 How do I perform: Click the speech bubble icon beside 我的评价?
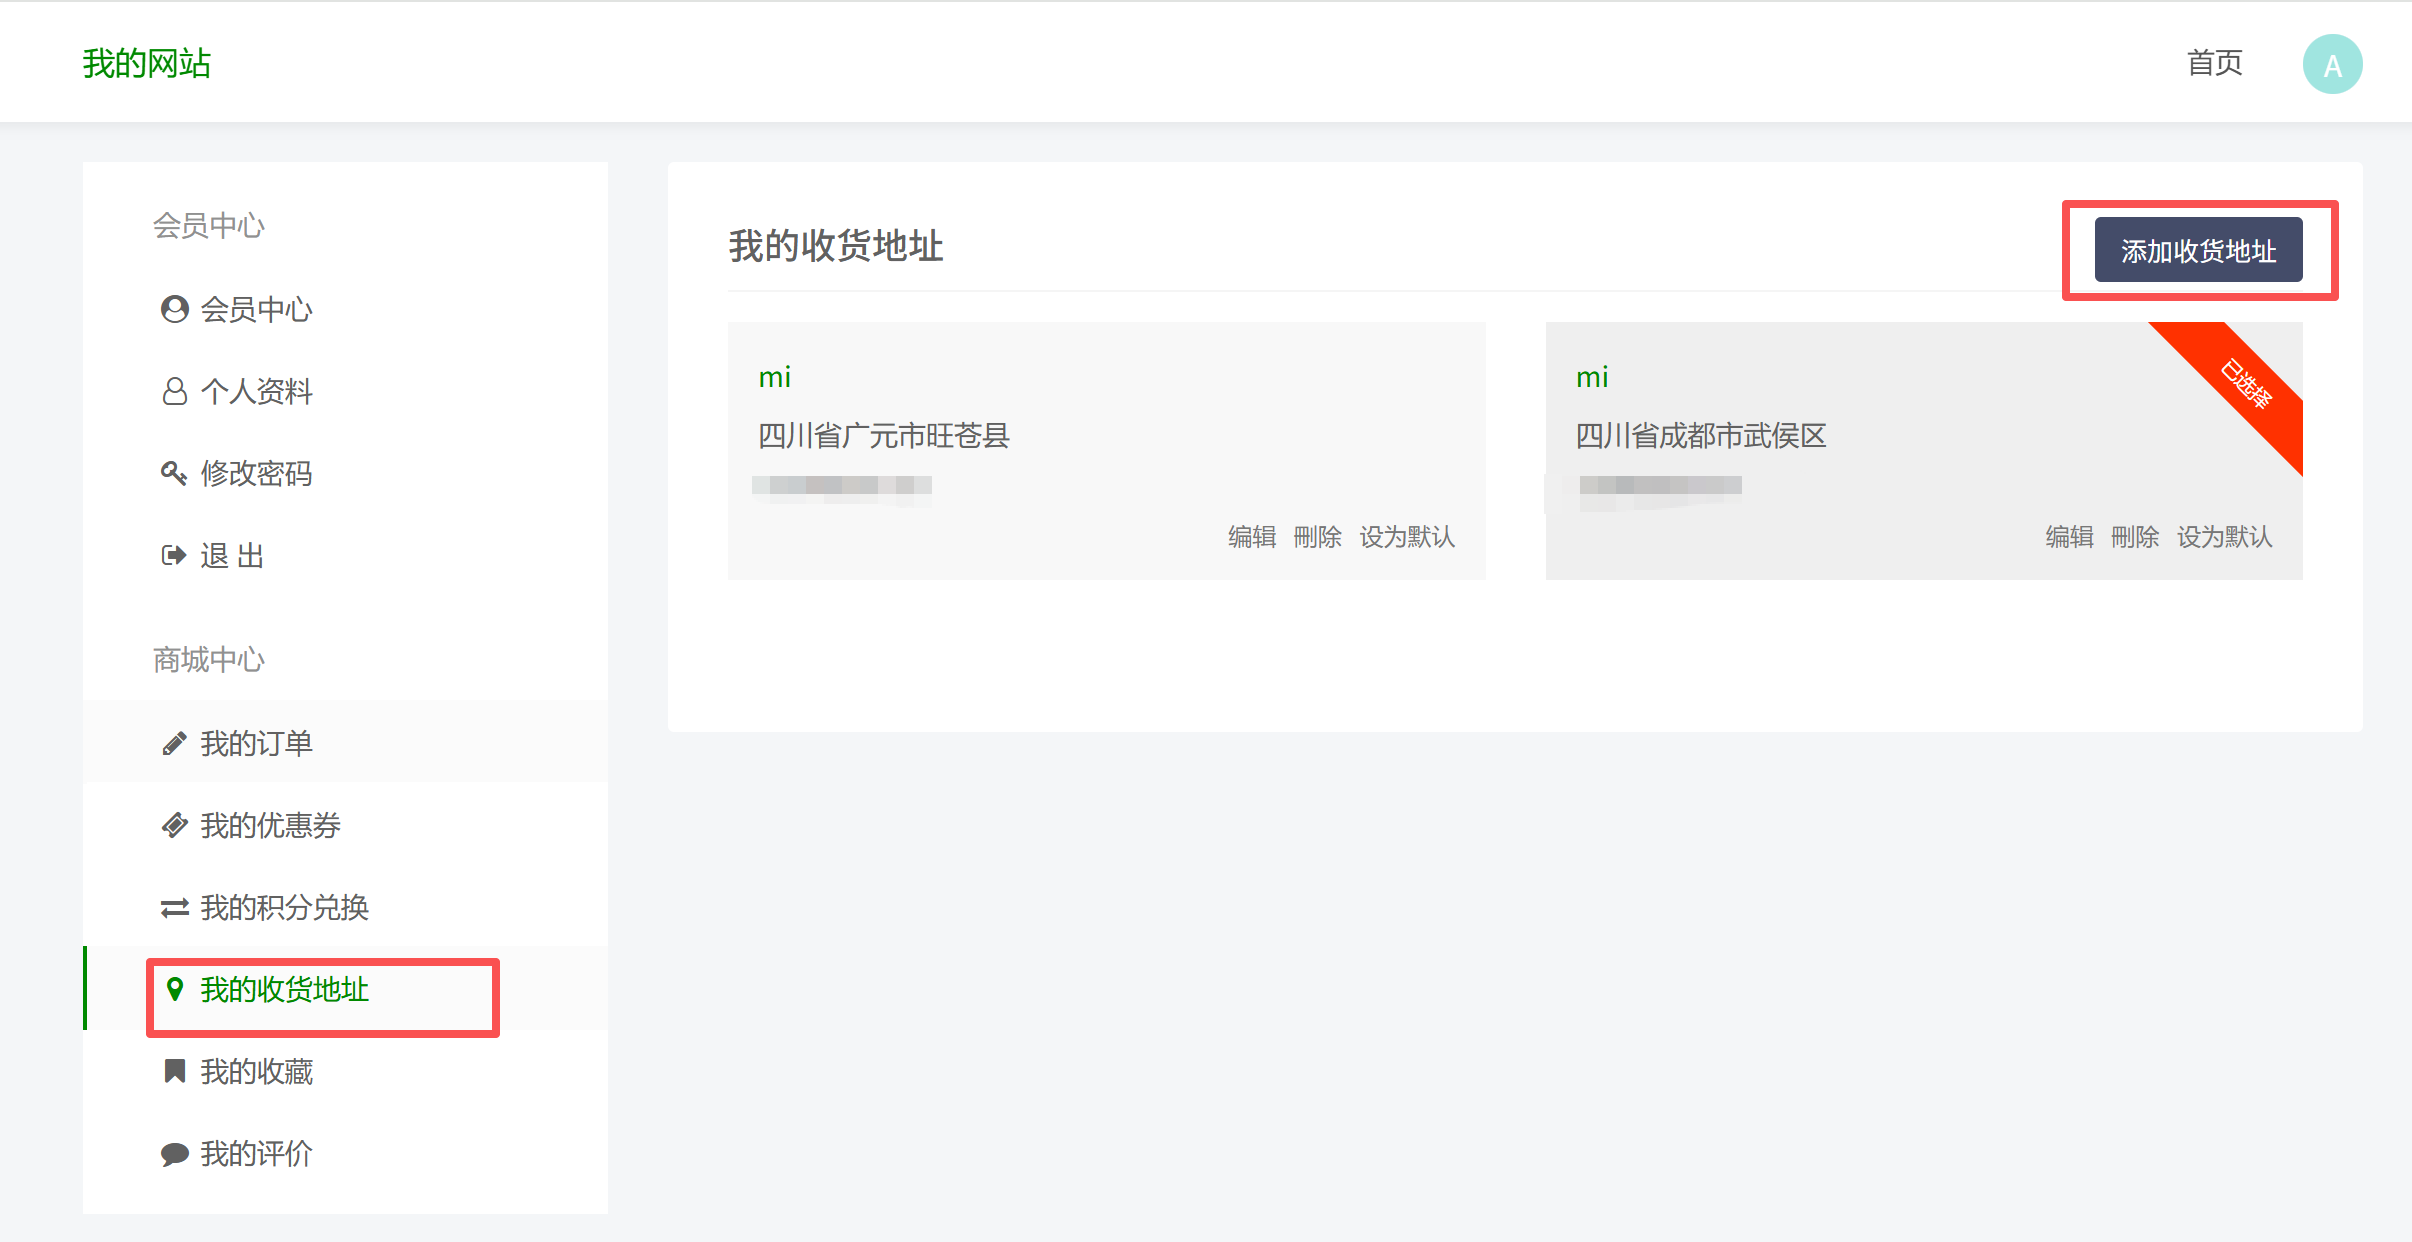click(175, 1154)
